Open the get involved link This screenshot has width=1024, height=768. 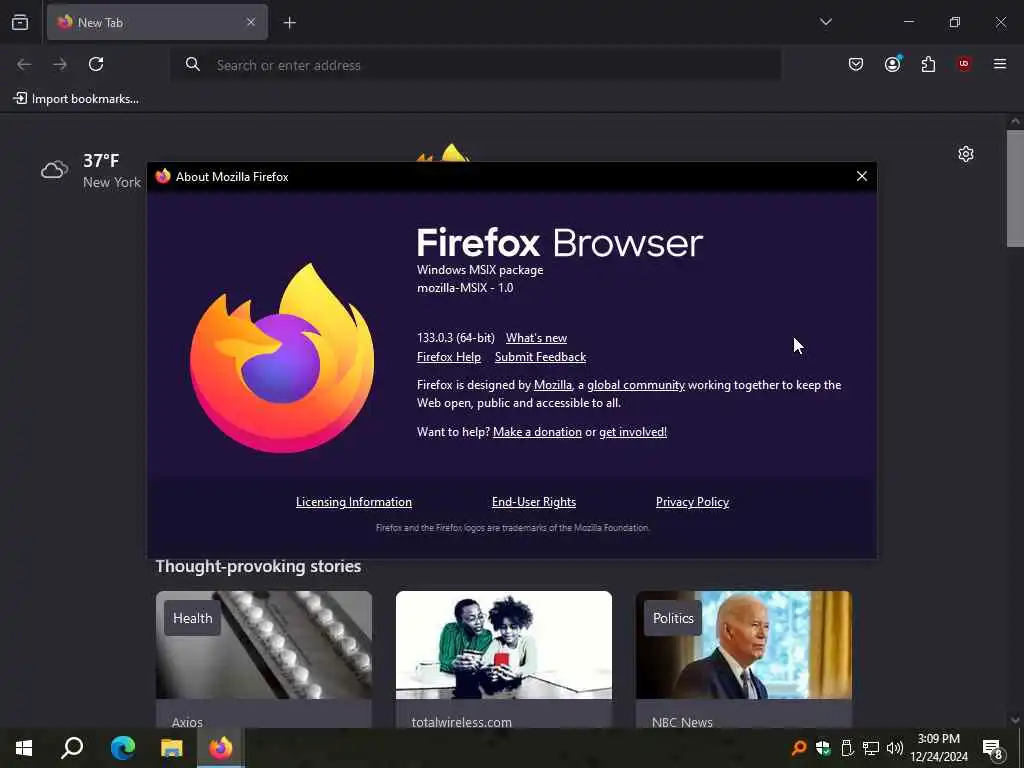(x=633, y=432)
